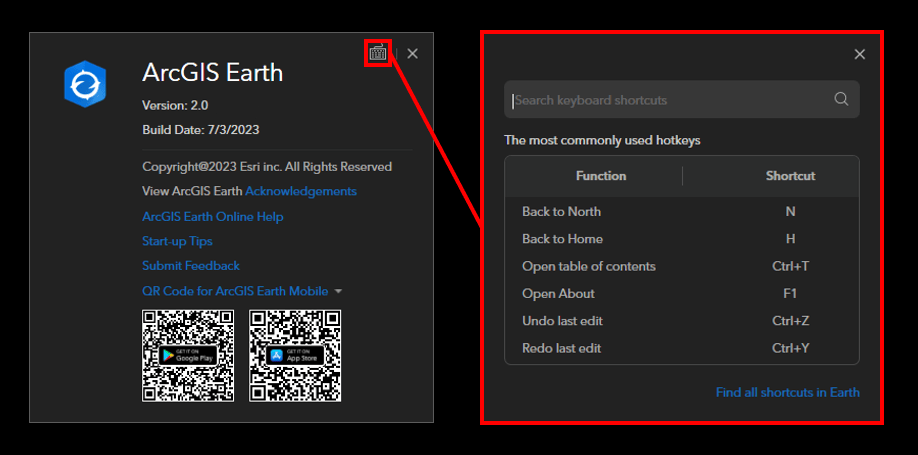Click the Ctrl+Z shortcut value
The image size is (918, 455).
click(x=790, y=321)
